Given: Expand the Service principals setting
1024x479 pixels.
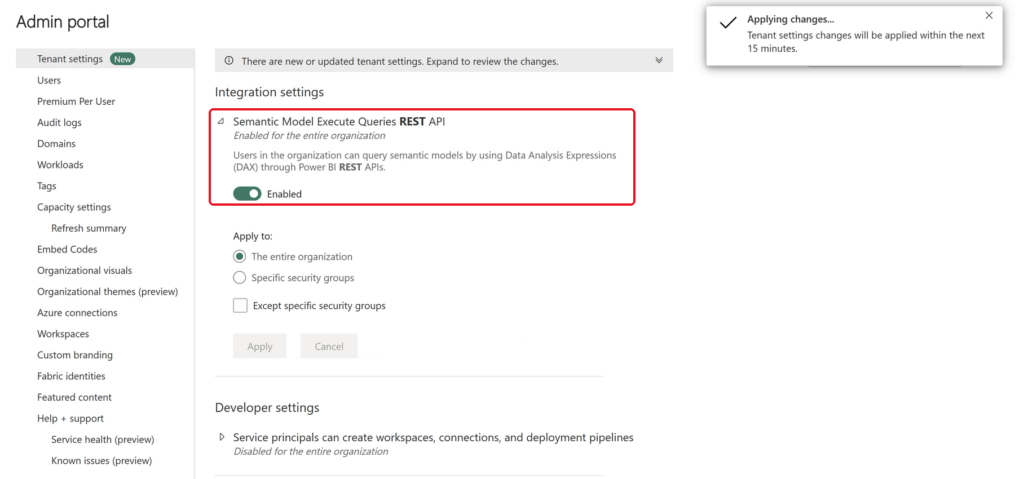Looking at the screenshot, I should click(222, 437).
